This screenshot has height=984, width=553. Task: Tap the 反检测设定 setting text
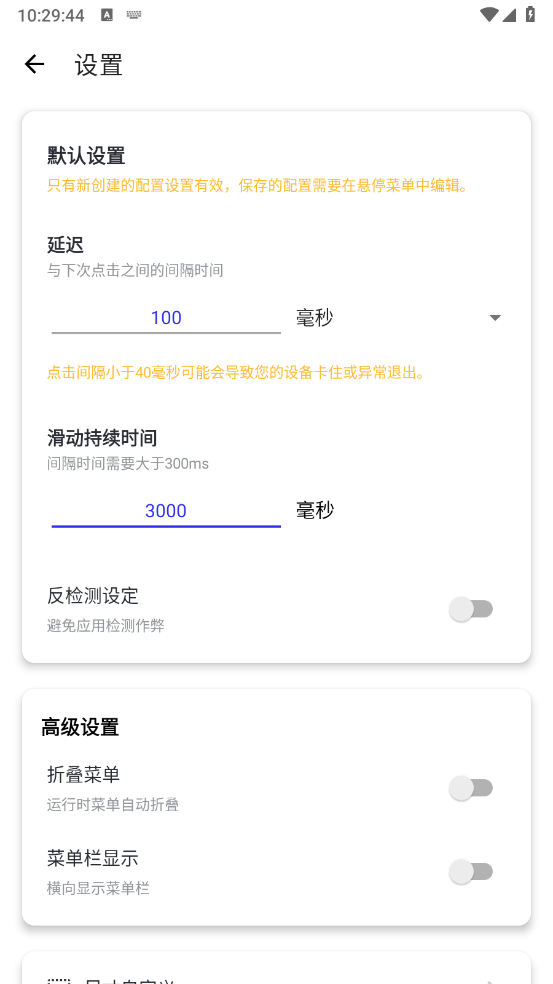tap(92, 595)
